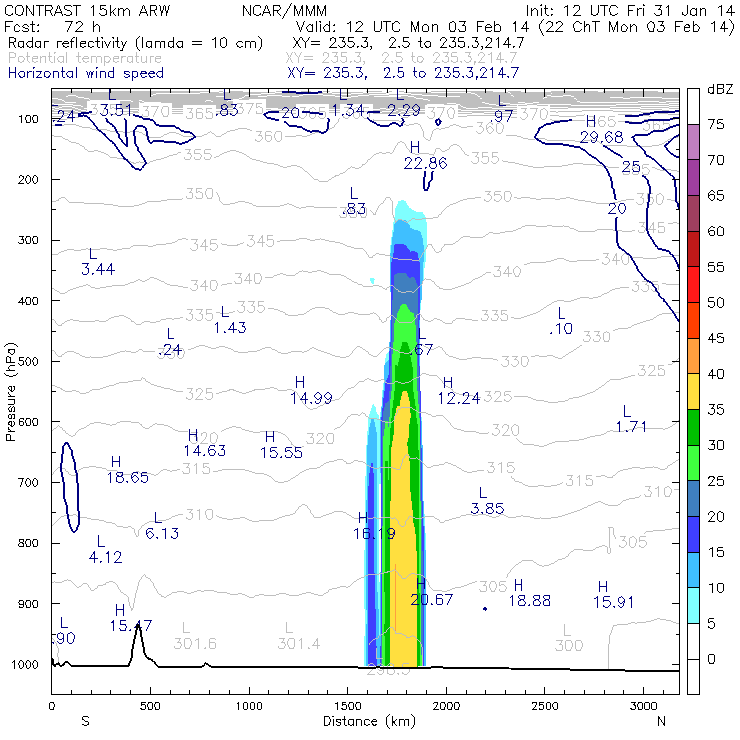Viewport: 740px width, 740px height.
Task: Click the wind minimum value '6.13'
Action: (162, 534)
